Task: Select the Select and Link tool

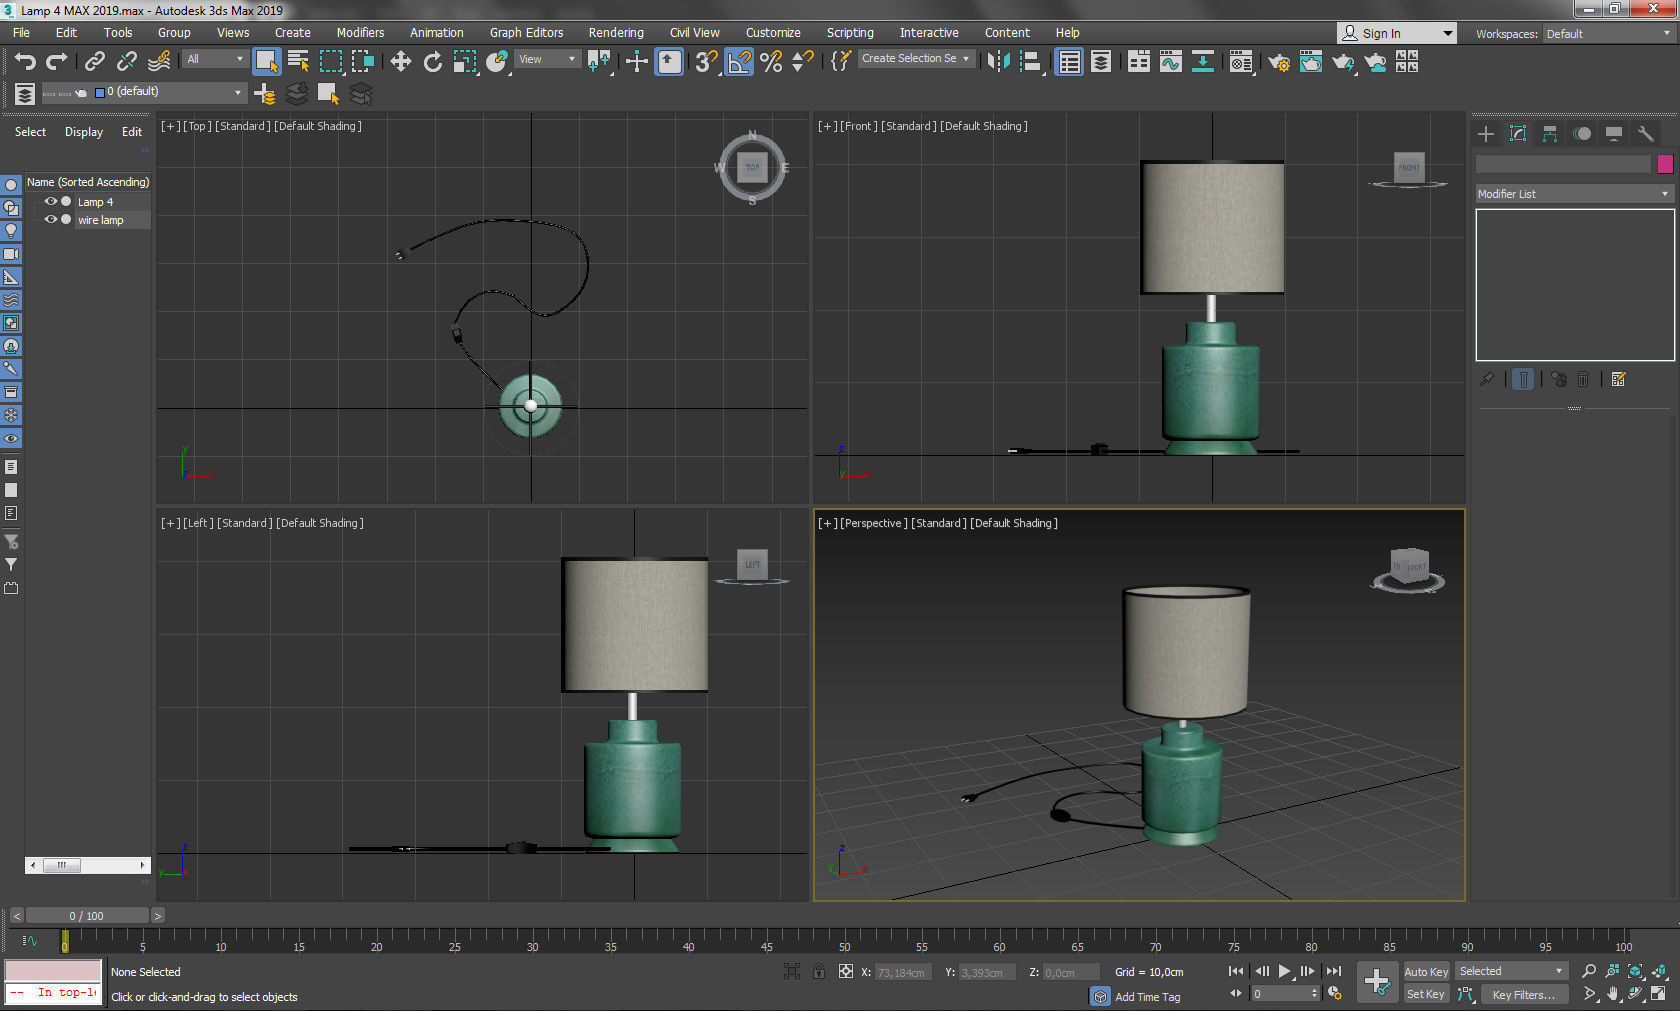Action: (x=94, y=62)
